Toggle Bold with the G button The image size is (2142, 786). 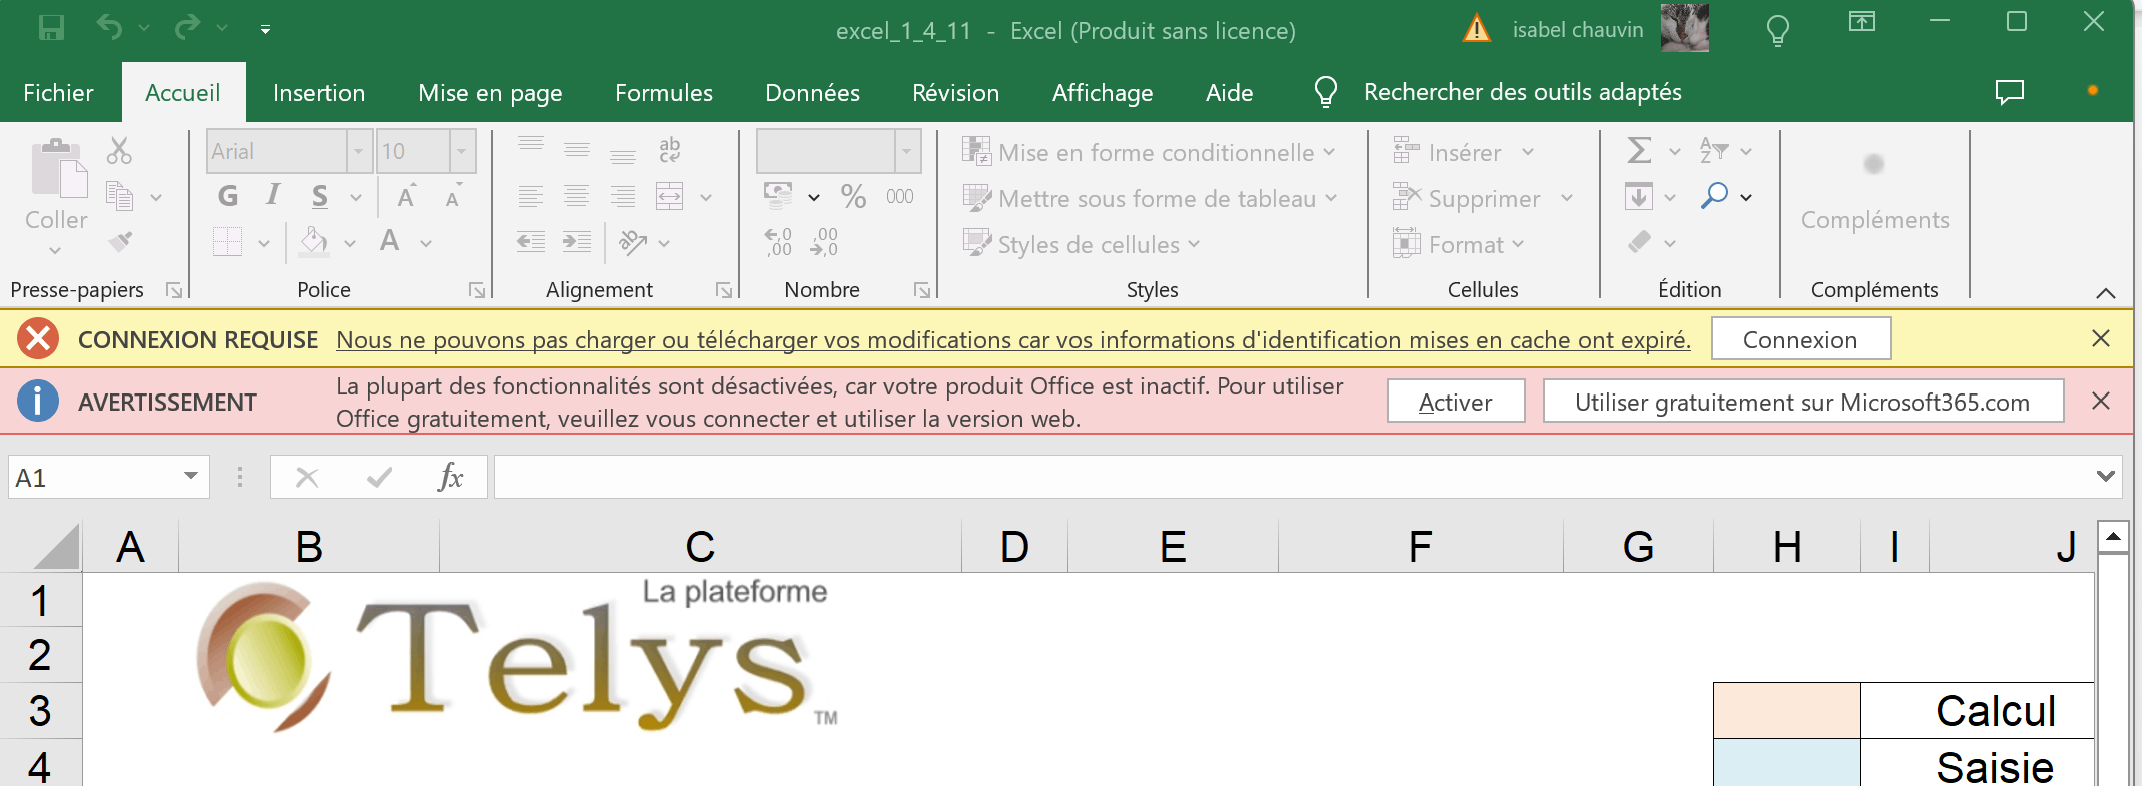click(228, 196)
